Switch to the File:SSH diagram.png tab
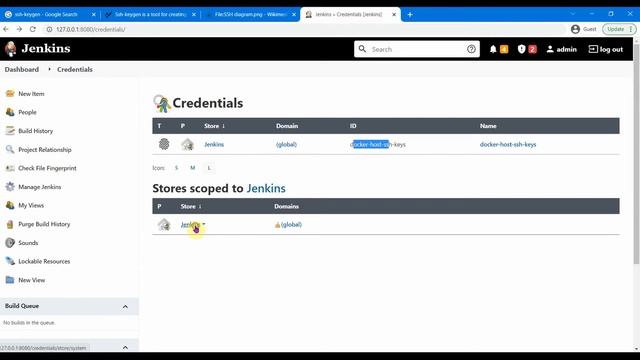 [250, 14]
